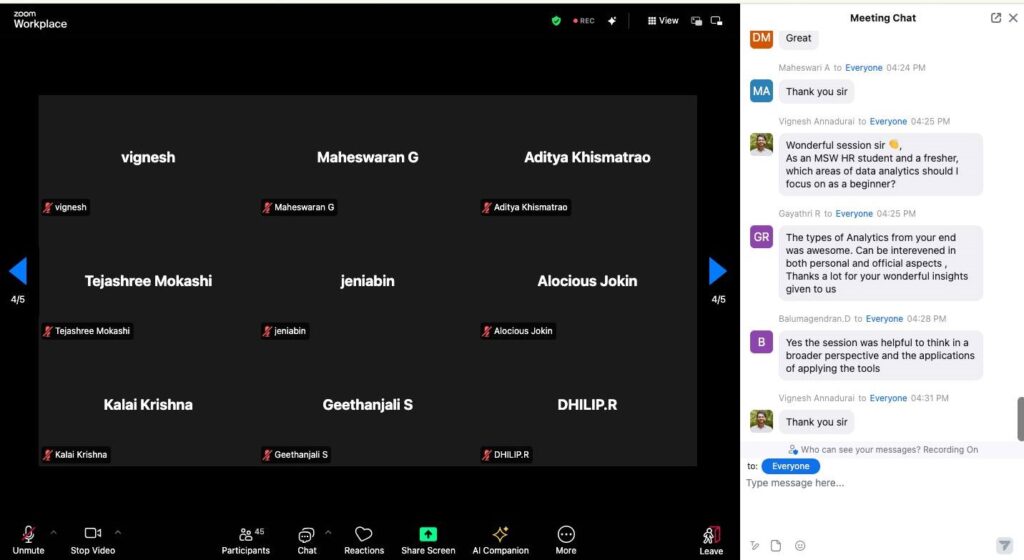Image resolution: width=1024 pixels, height=560 pixels.
Task: Stop Video from the toolbar
Action: [x=93, y=539]
